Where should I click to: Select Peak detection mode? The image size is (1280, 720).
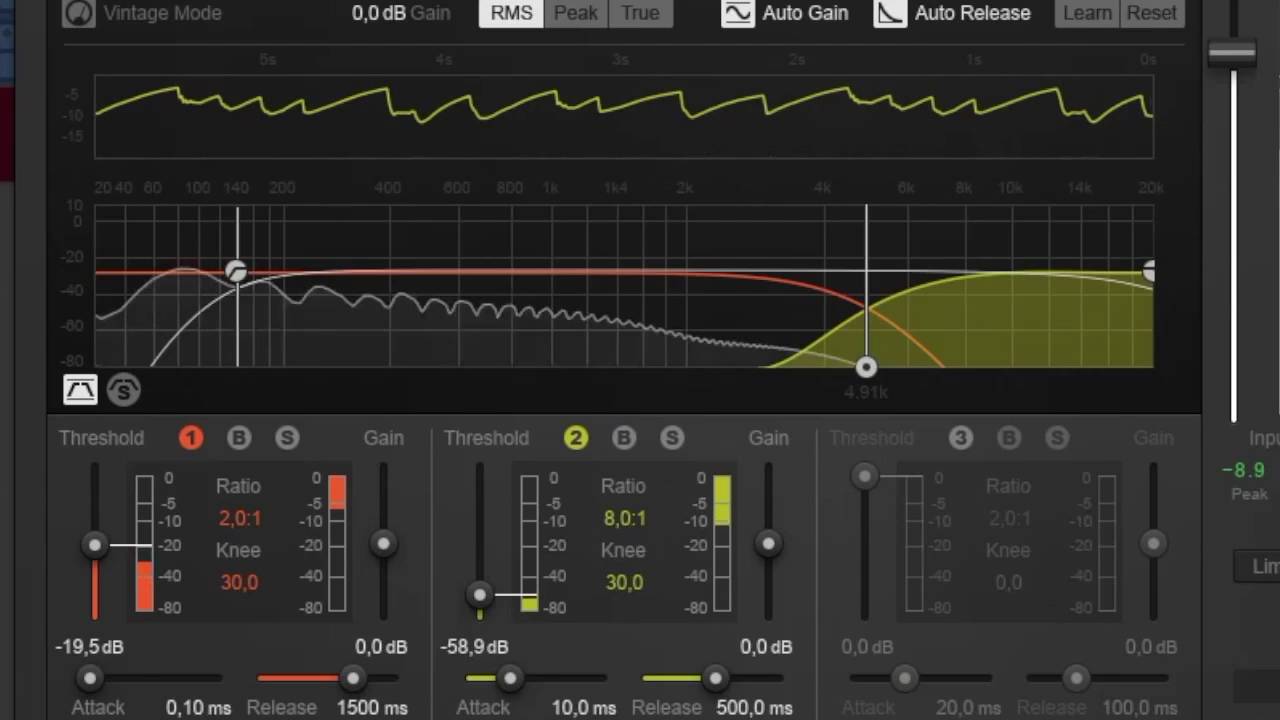click(x=576, y=13)
